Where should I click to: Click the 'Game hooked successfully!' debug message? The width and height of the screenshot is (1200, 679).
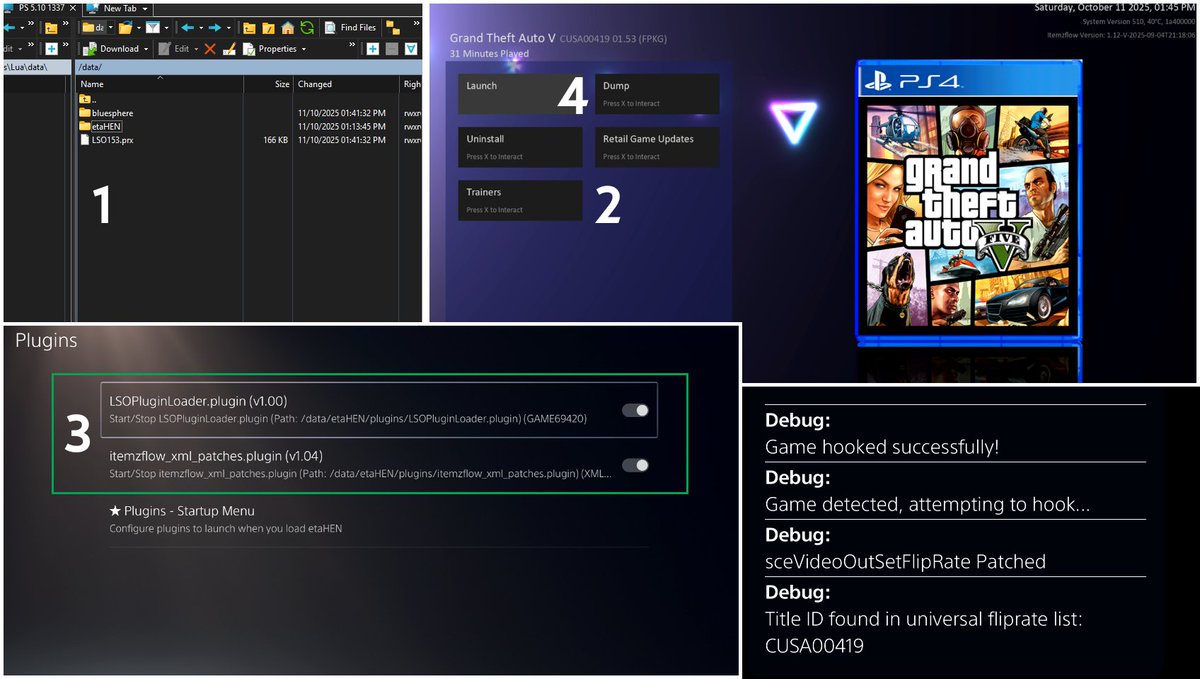point(882,447)
